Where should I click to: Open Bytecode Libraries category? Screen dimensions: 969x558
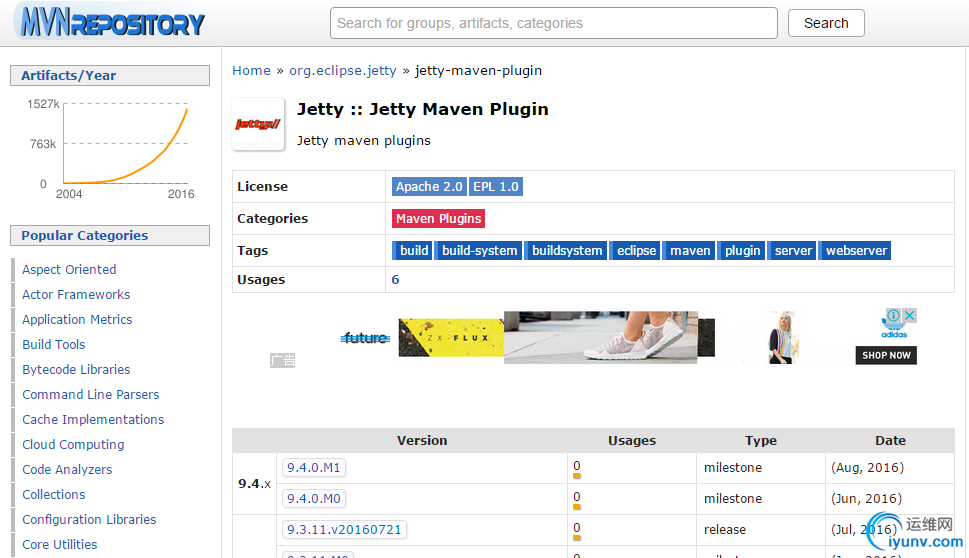click(76, 370)
